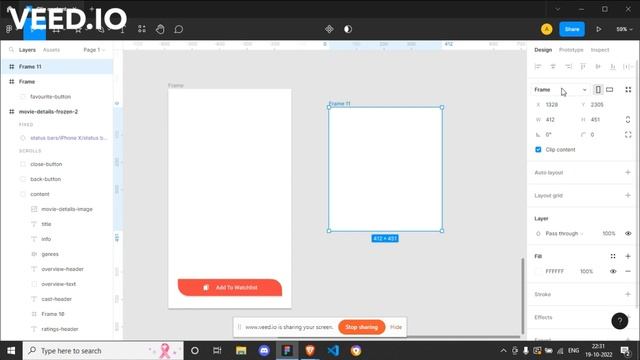640x360 pixels.
Task: Select the genres layer
Action: (57, 254)
